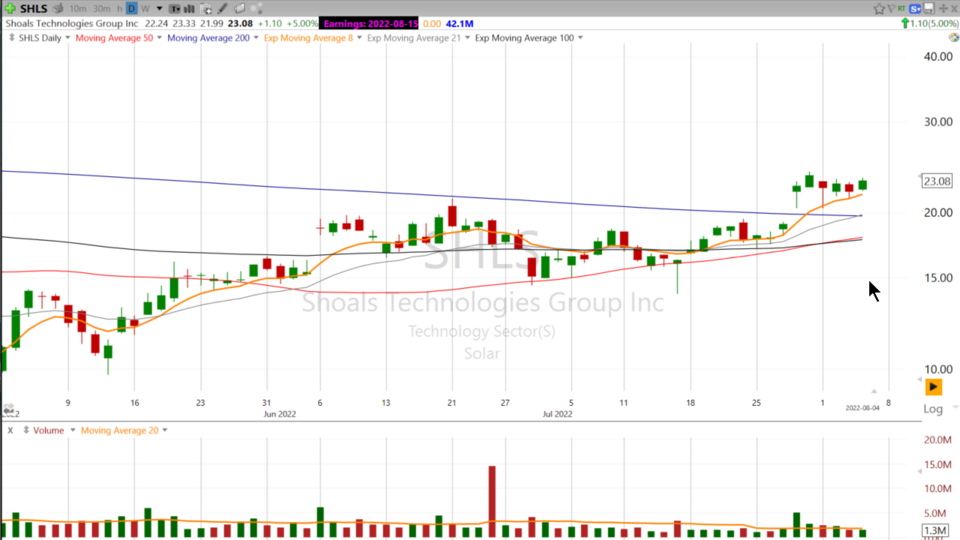Click the 2022-08-04 date marker

click(862, 408)
